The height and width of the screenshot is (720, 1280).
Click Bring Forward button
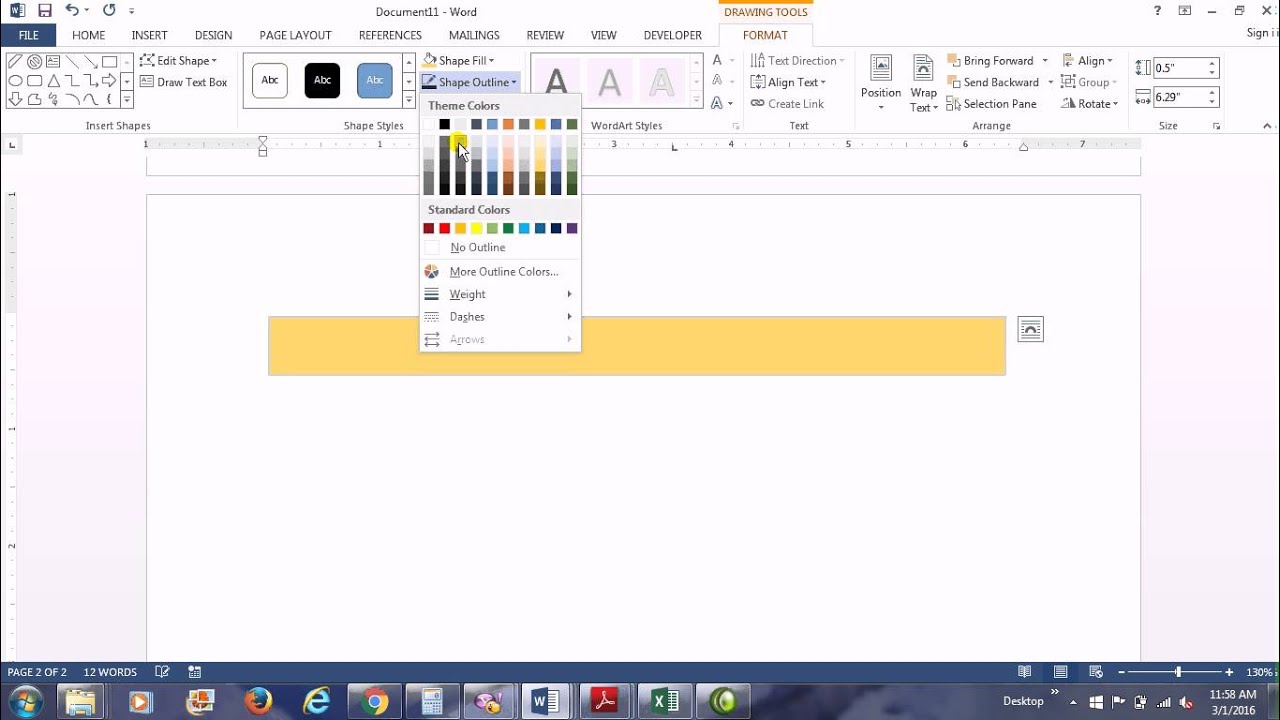pos(991,61)
